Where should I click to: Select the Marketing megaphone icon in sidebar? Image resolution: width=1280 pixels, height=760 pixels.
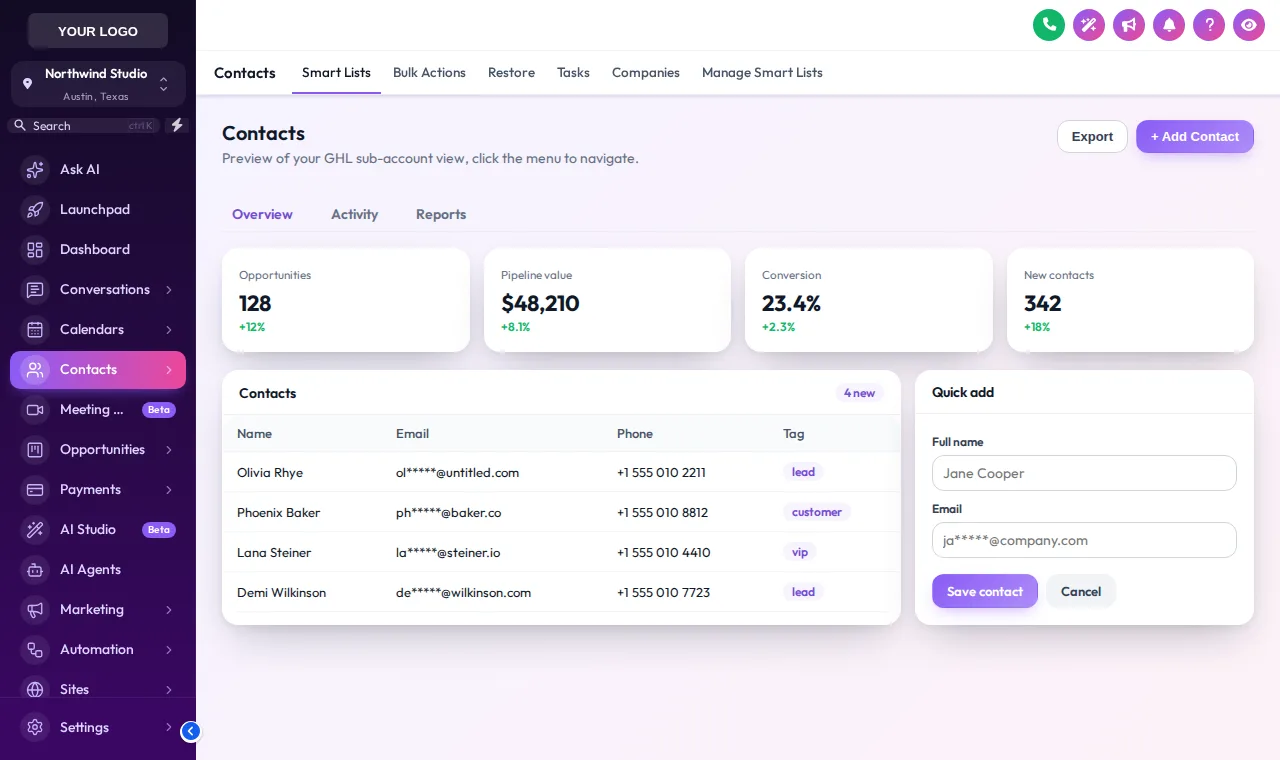click(35, 610)
